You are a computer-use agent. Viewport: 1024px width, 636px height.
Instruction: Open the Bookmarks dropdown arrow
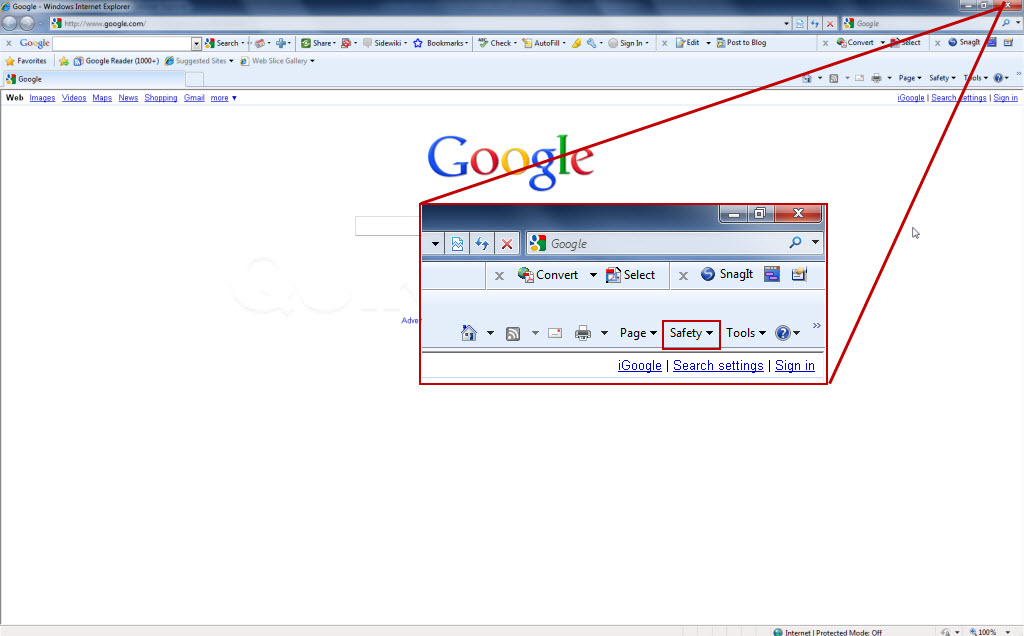[466, 43]
